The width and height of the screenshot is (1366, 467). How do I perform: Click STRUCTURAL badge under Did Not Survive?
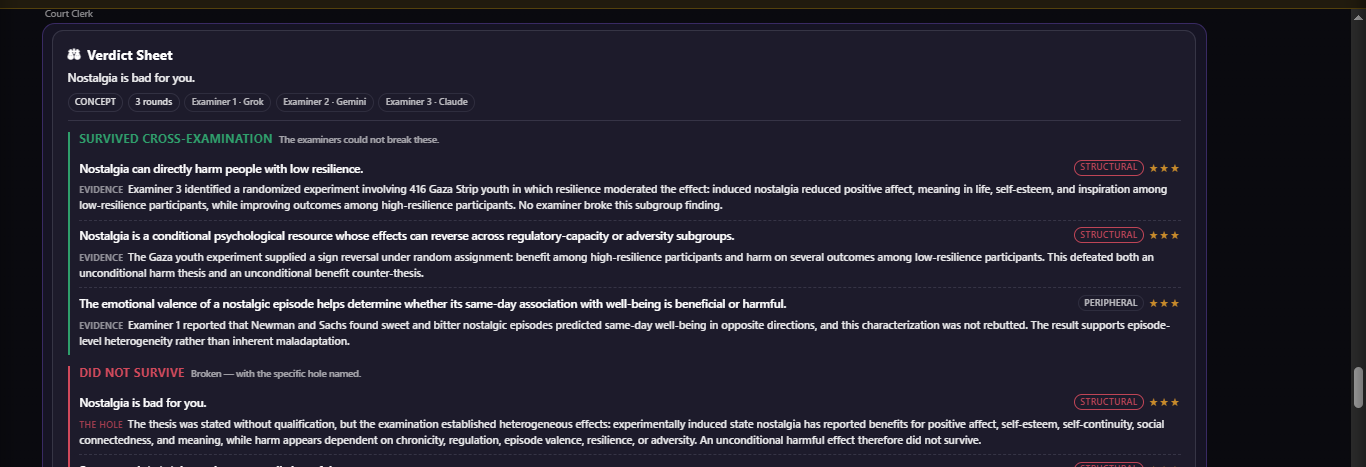(x=1109, y=402)
